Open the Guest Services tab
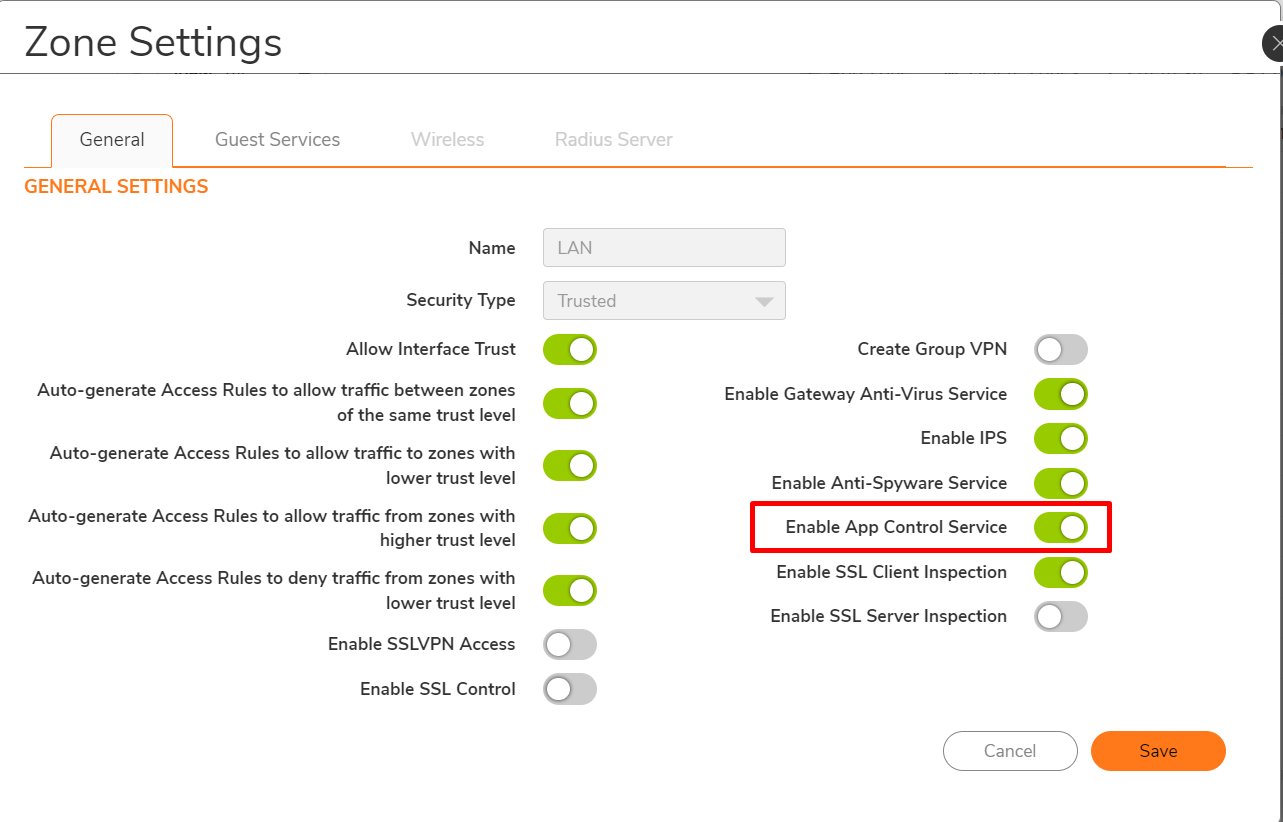 [277, 140]
